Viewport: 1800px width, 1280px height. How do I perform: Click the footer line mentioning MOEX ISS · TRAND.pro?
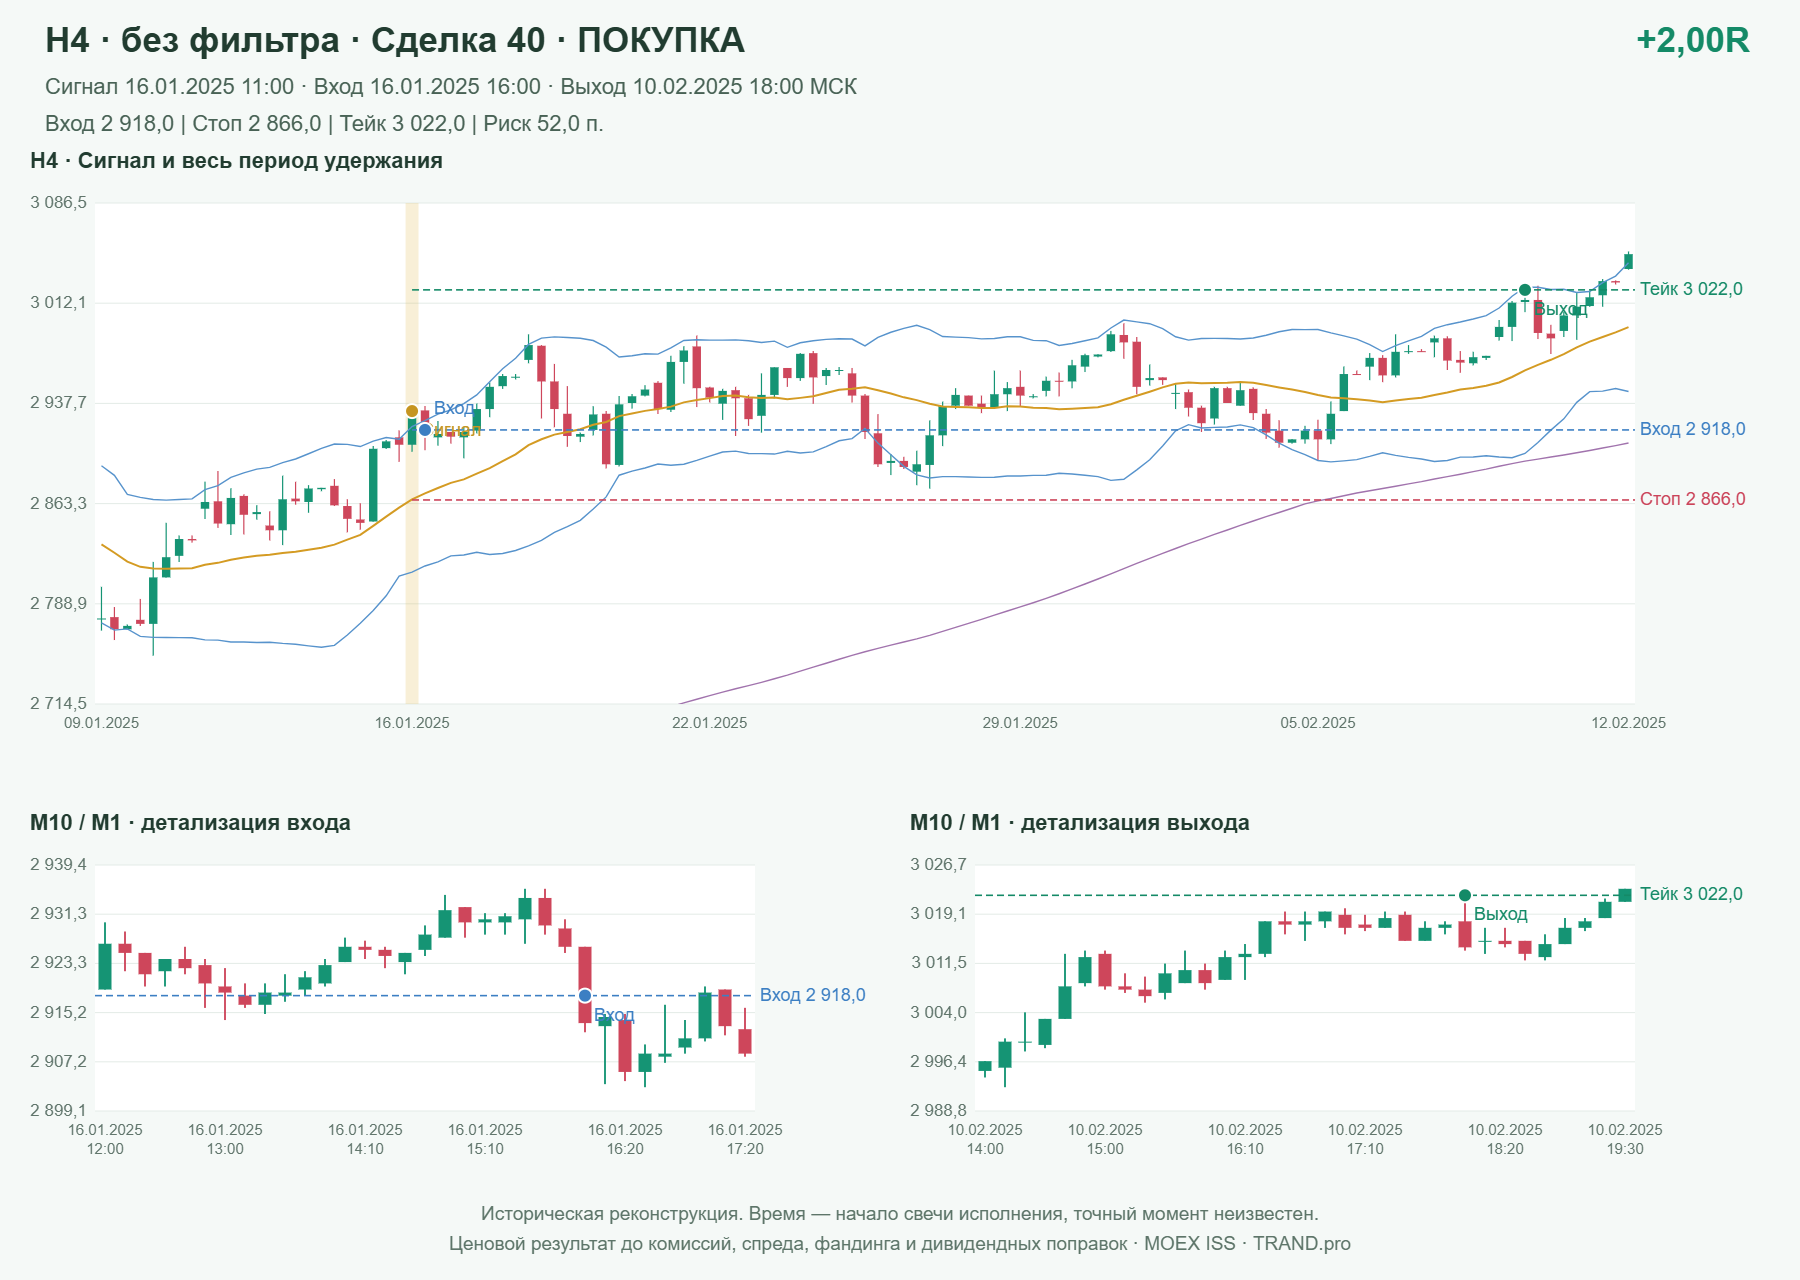click(900, 1244)
